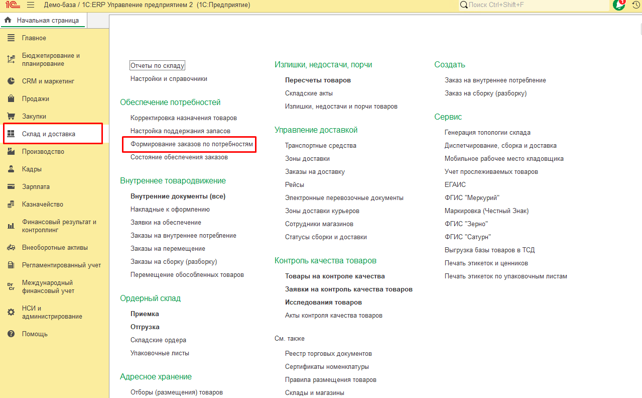Click the Склад и доставка grid icon
The width and height of the screenshot is (642, 398).
pyautogui.click(x=11, y=133)
